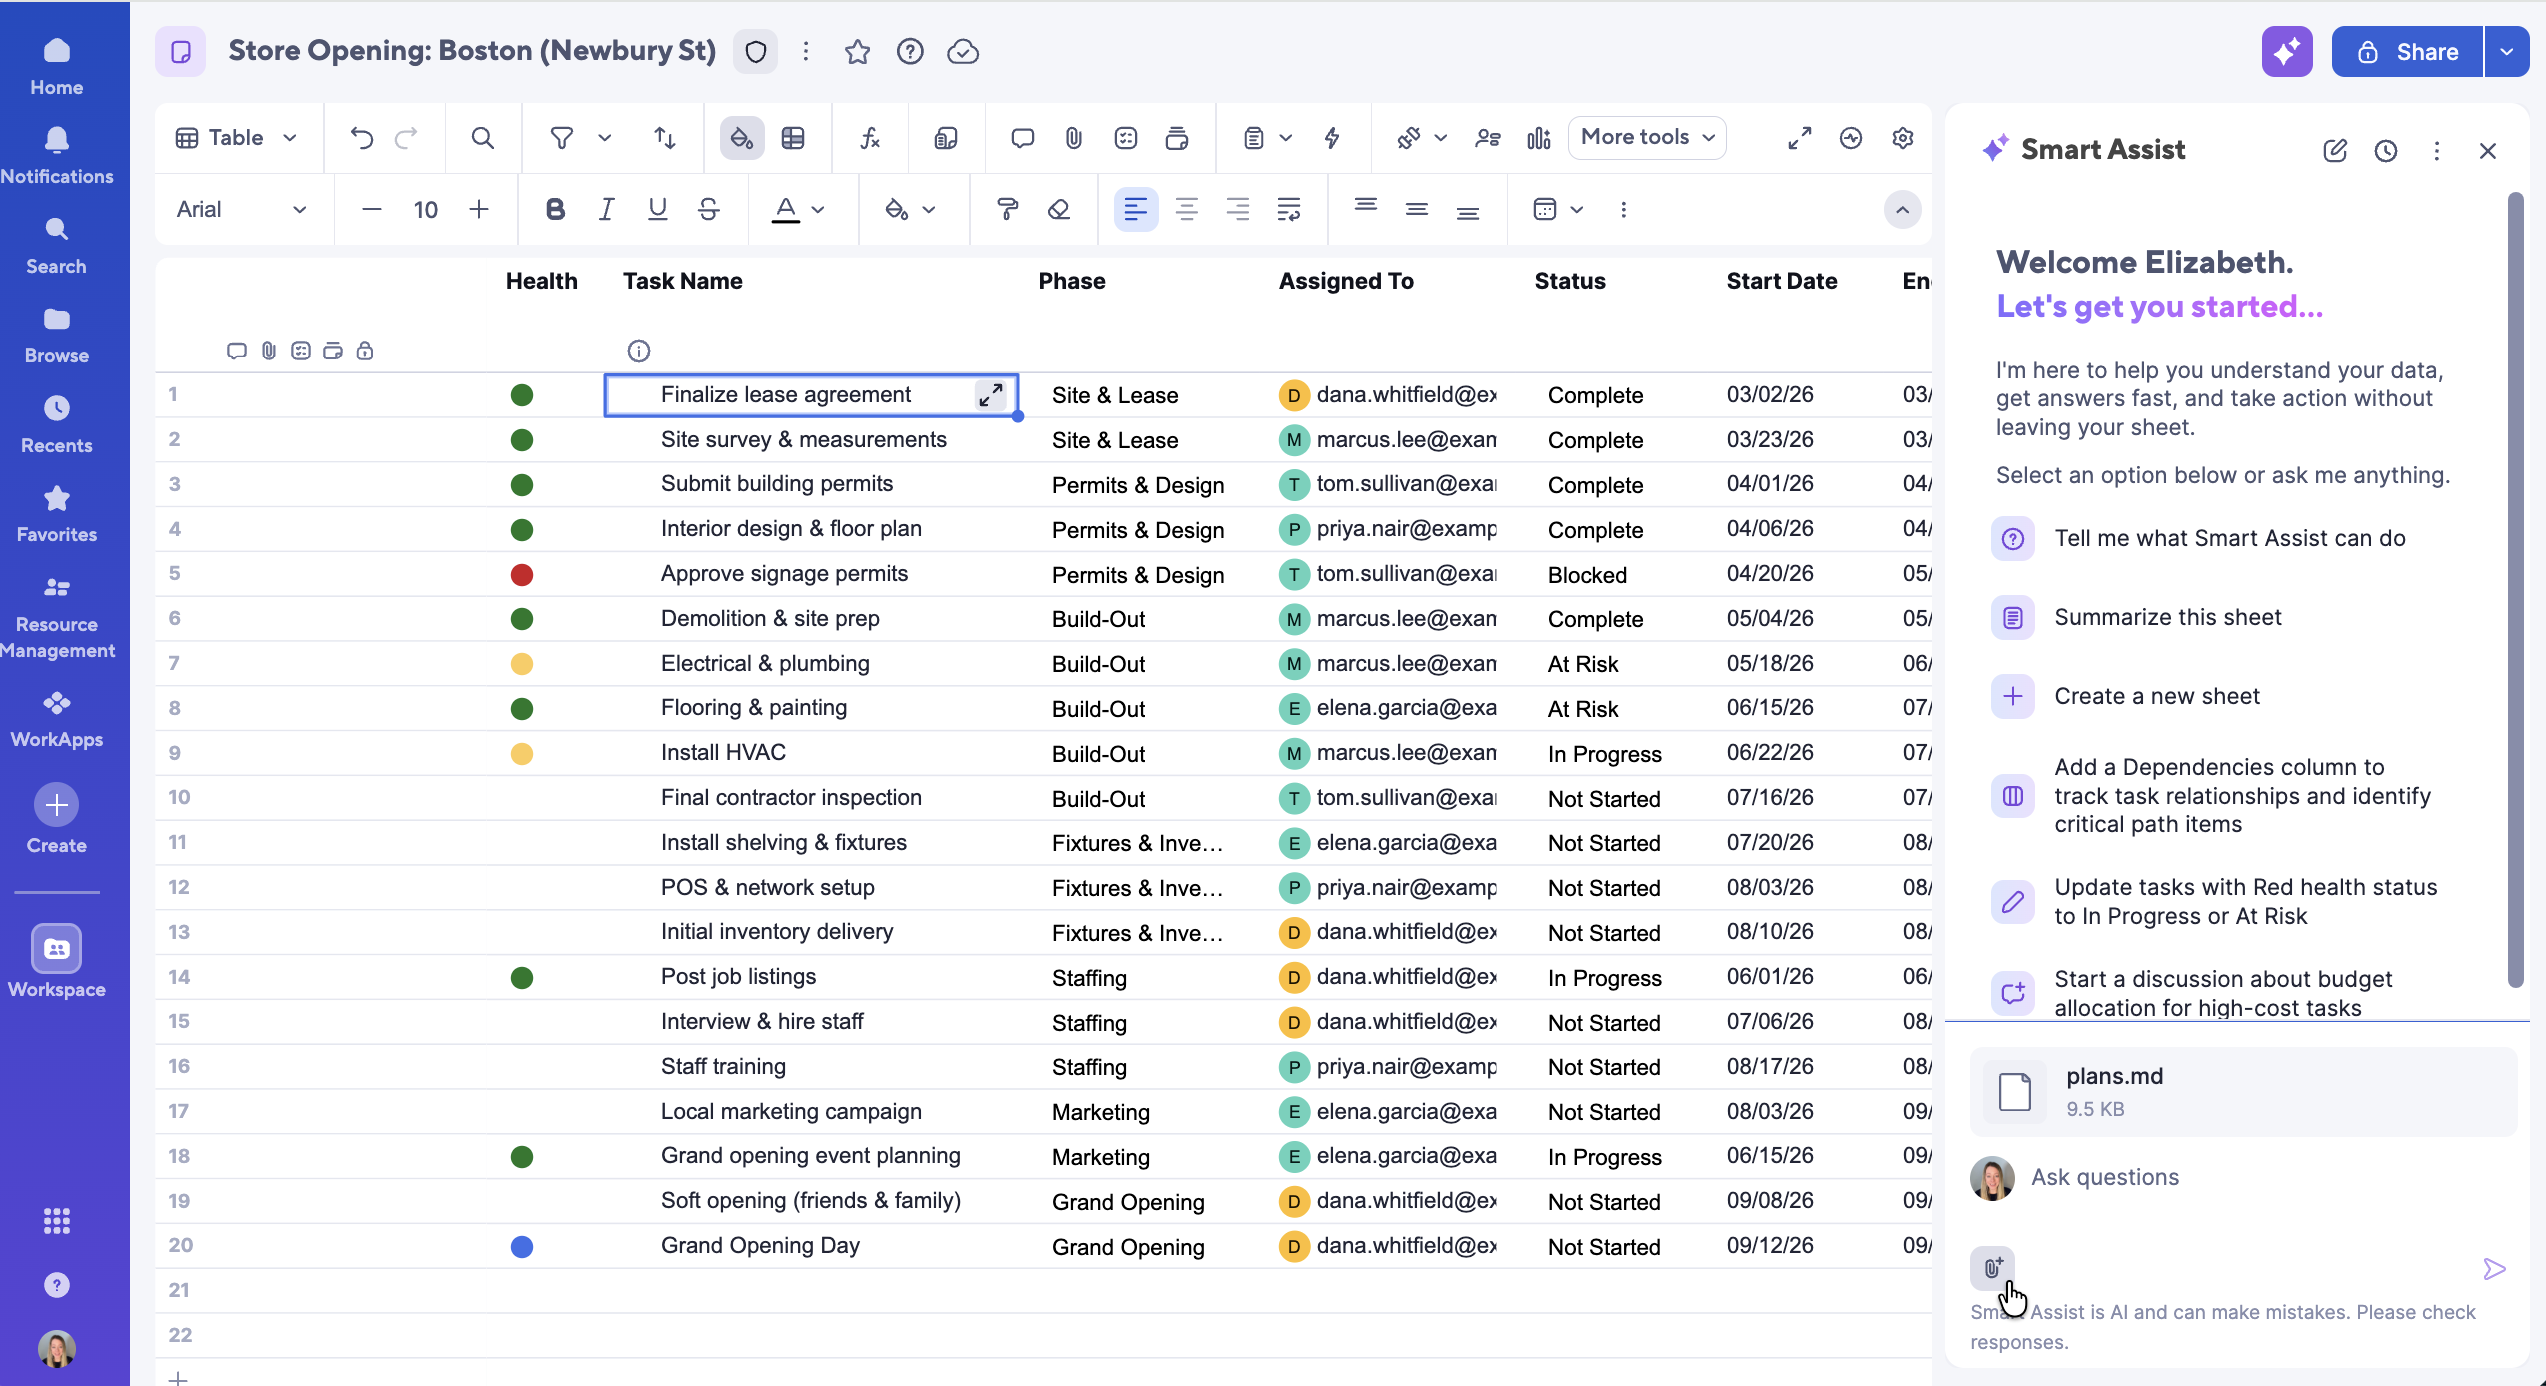Select Update tasks with Red health suggestion
The width and height of the screenshot is (2546, 1386).
2214,902
